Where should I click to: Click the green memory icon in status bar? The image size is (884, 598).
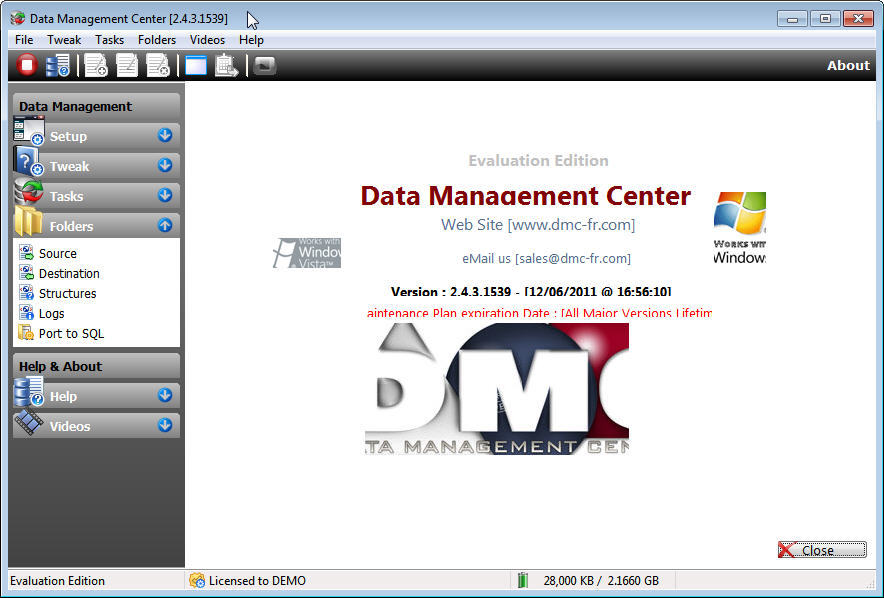523,580
